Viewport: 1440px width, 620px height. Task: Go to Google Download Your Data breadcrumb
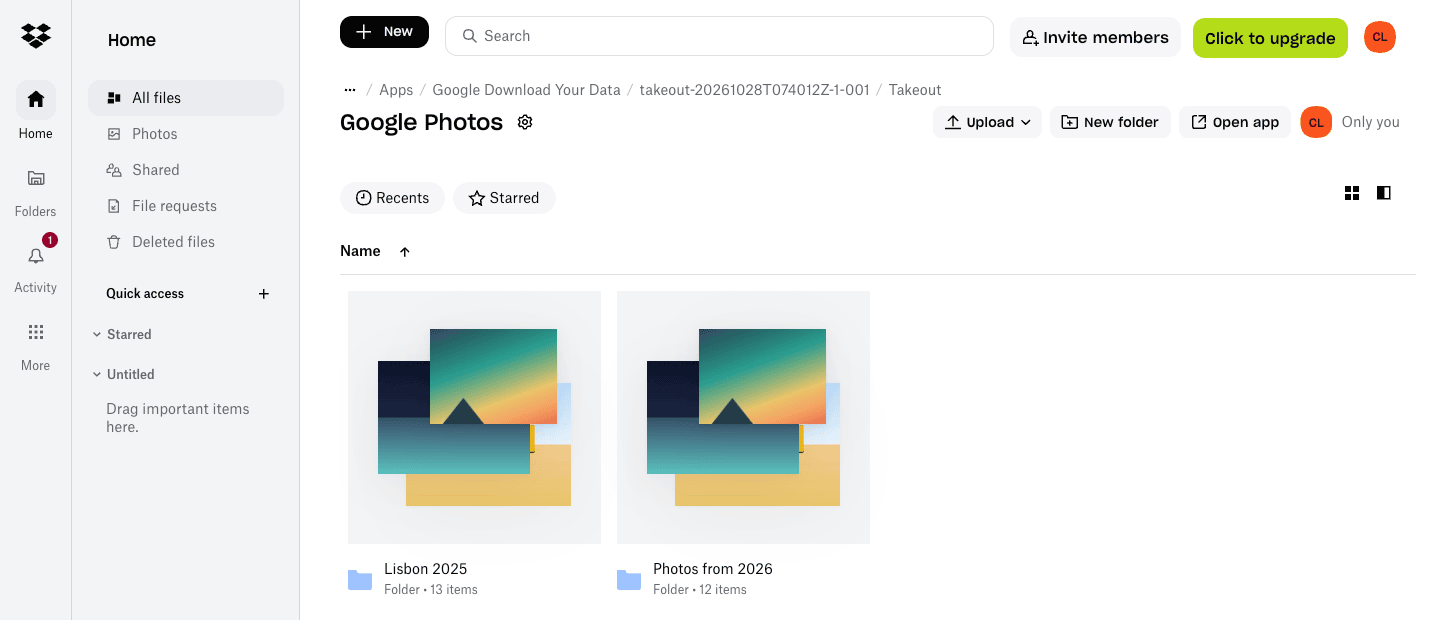tap(526, 90)
